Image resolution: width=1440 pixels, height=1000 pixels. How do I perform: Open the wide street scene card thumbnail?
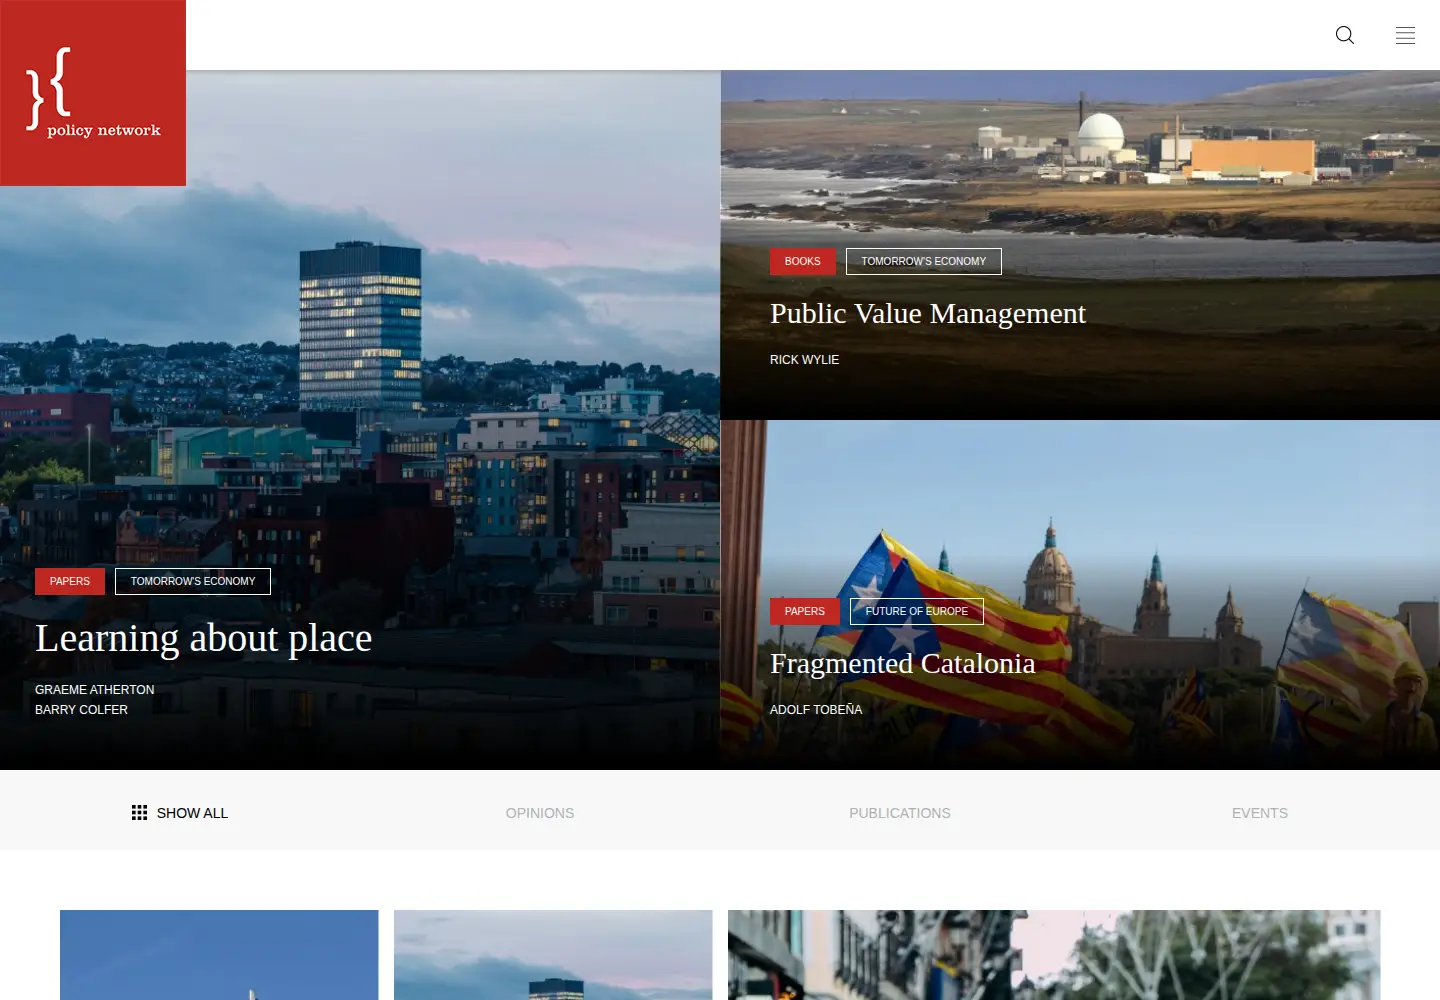coord(1054,955)
